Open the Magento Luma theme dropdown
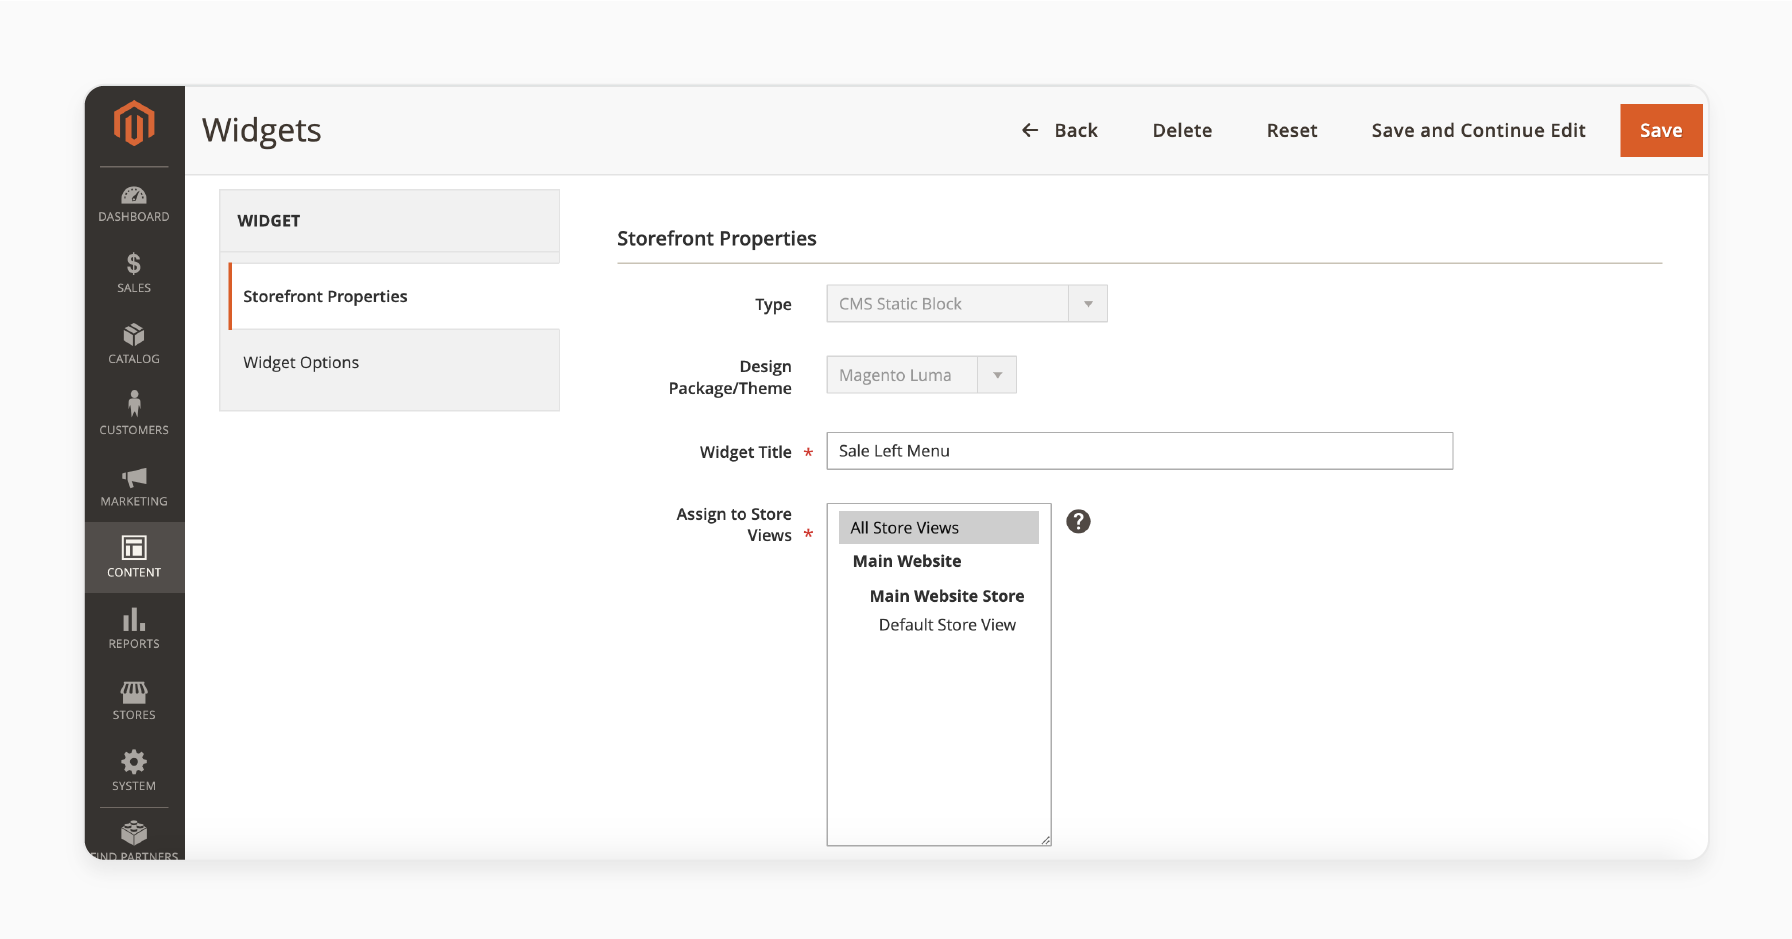The height and width of the screenshot is (939, 1792). [922, 375]
